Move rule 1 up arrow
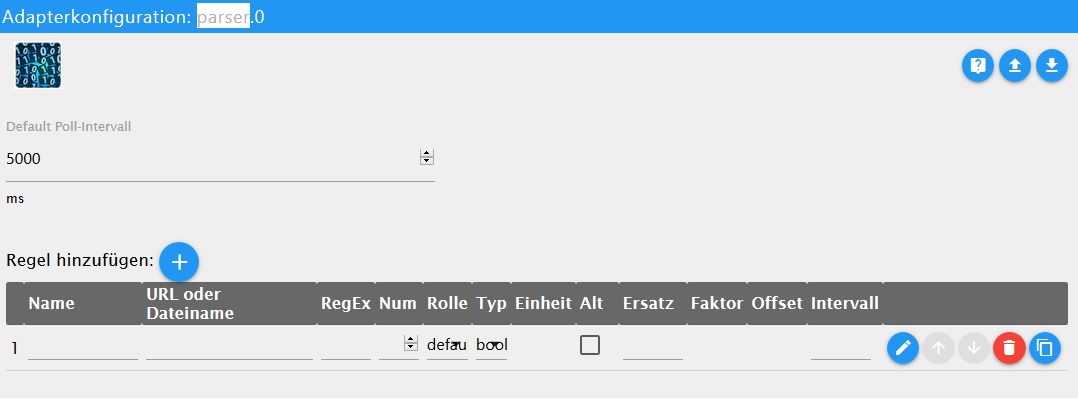 tap(938, 348)
